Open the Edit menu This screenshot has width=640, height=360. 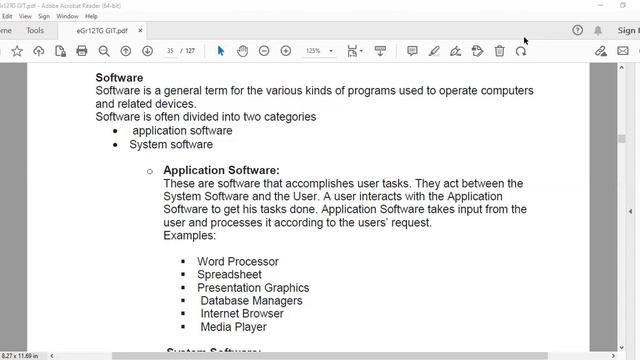[7, 16]
